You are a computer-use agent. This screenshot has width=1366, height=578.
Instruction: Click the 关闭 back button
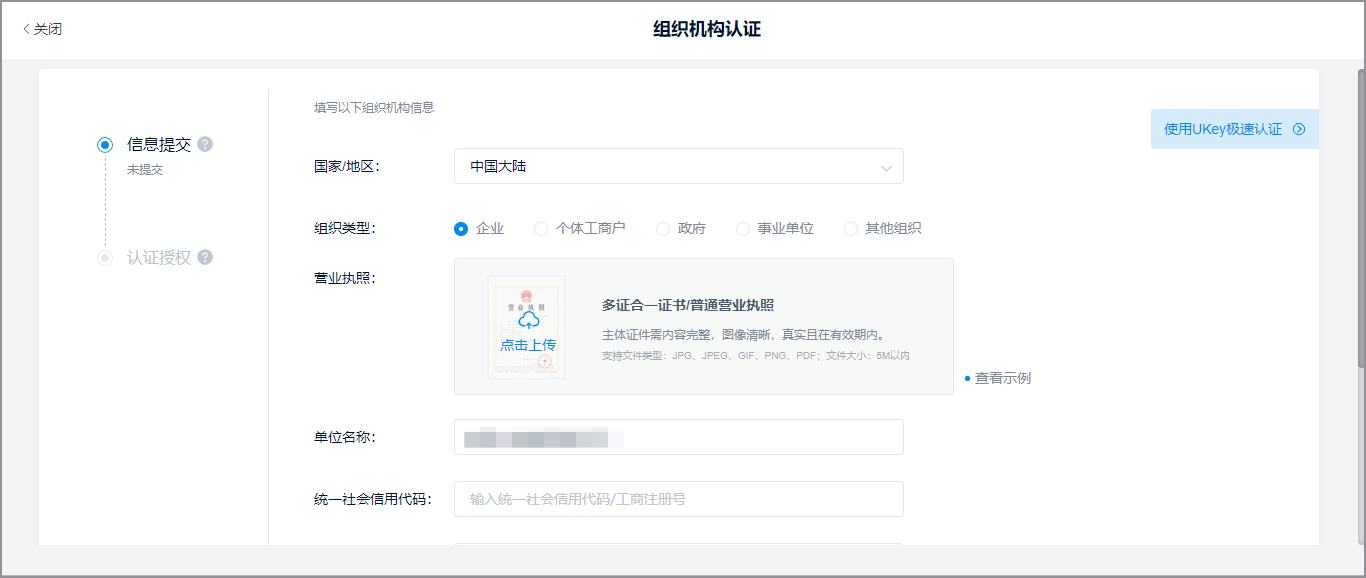coord(43,30)
